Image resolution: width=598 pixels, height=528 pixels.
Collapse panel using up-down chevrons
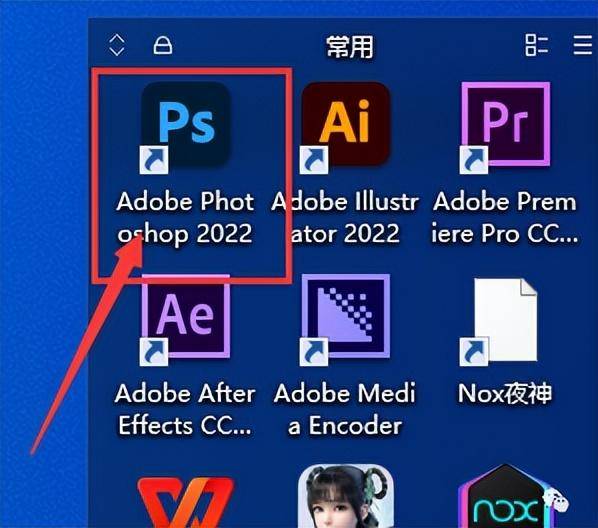tap(117, 45)
